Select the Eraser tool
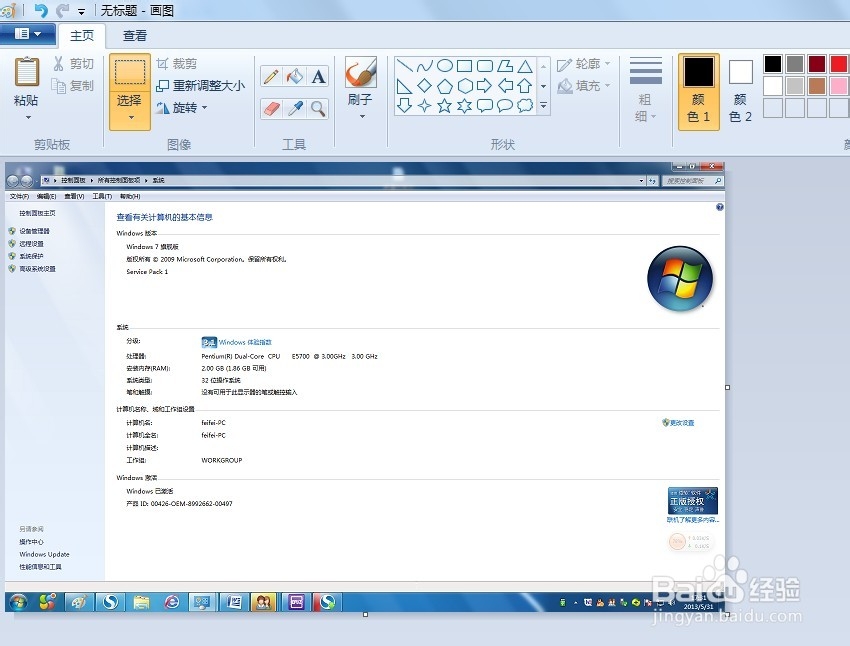This screenshot has width=850, height=646. [272, 109]
